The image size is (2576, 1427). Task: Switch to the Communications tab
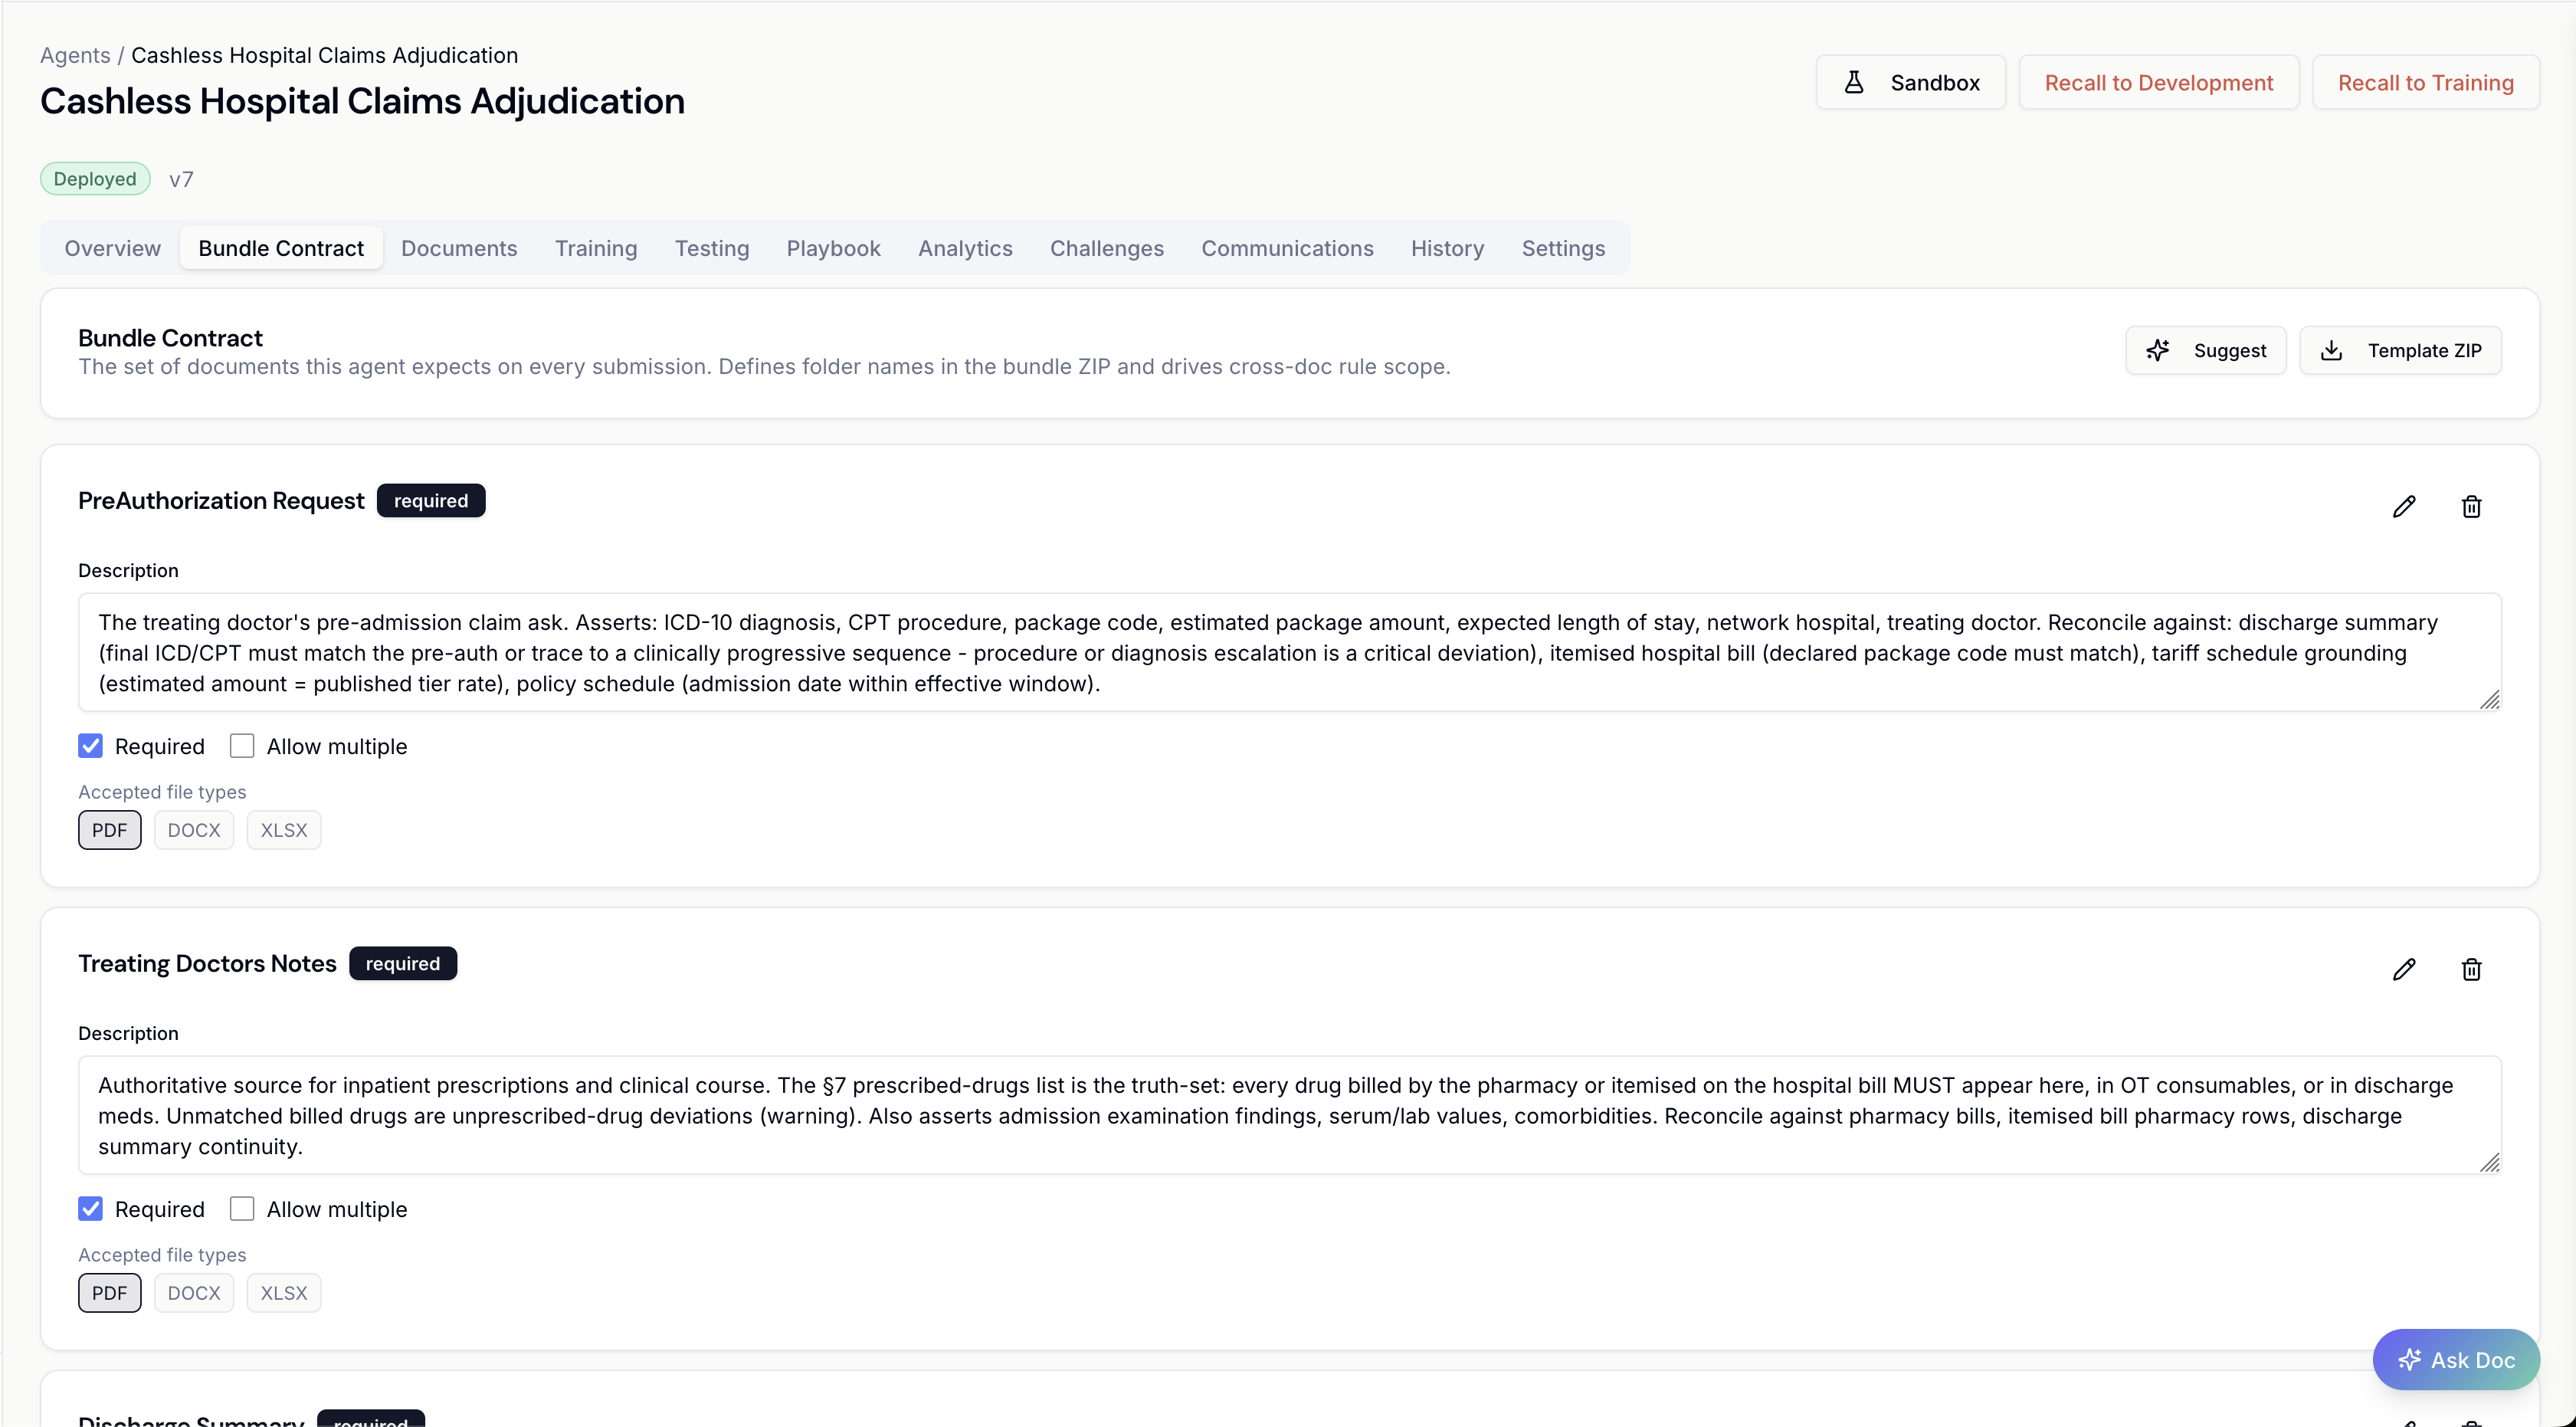click(1287, 248)
